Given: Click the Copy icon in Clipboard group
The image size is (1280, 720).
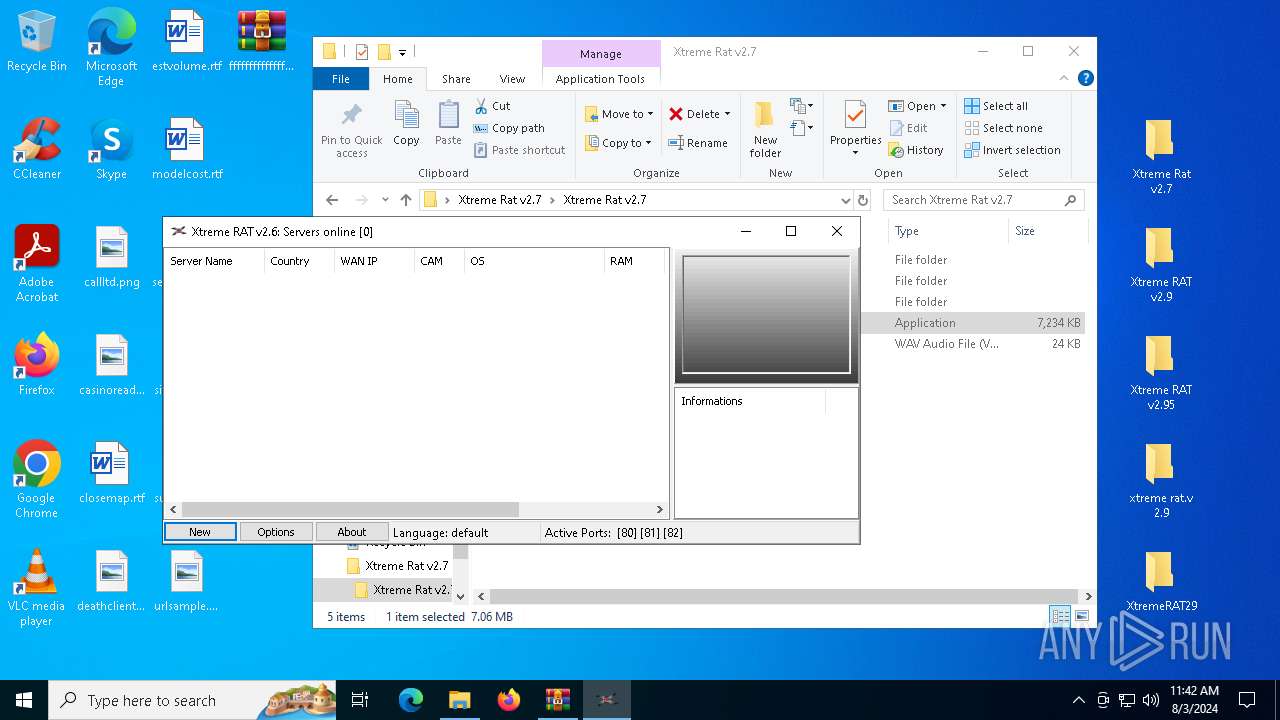Looking at the screenshot, I should coord(406,124).
